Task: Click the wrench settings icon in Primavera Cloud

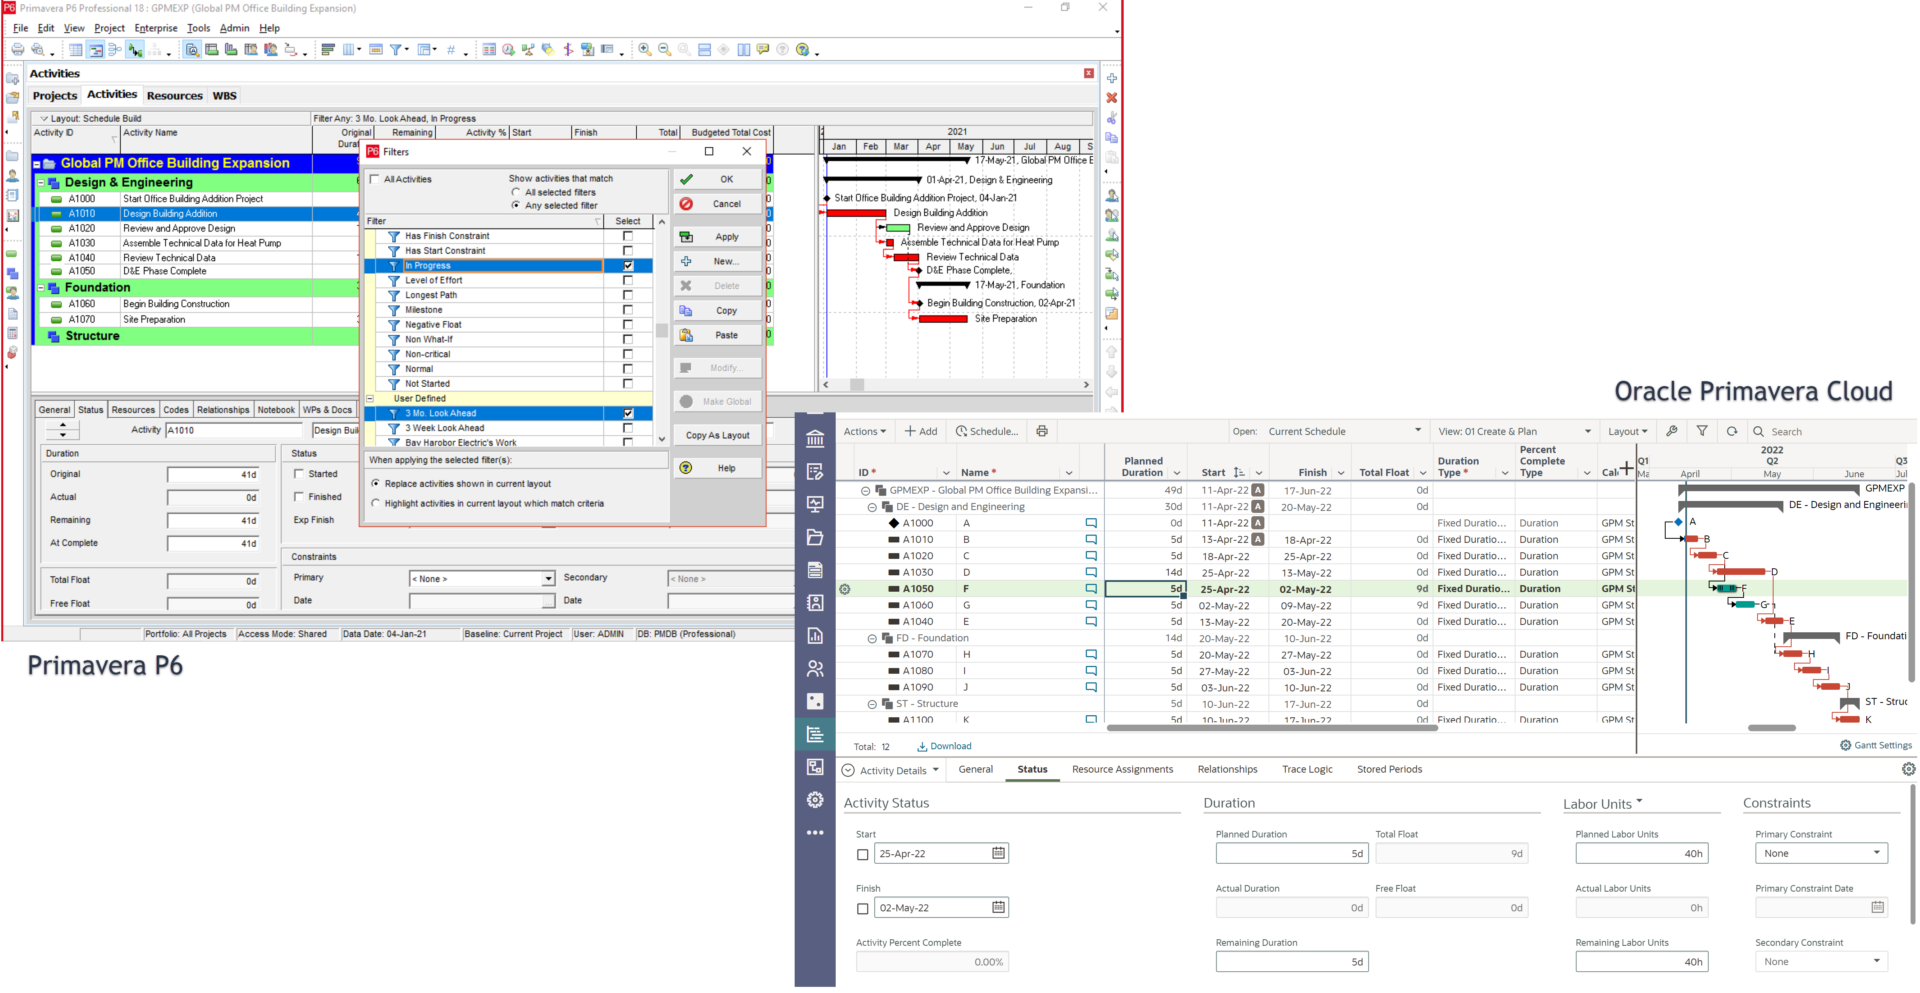Action: coord(1672,431)
